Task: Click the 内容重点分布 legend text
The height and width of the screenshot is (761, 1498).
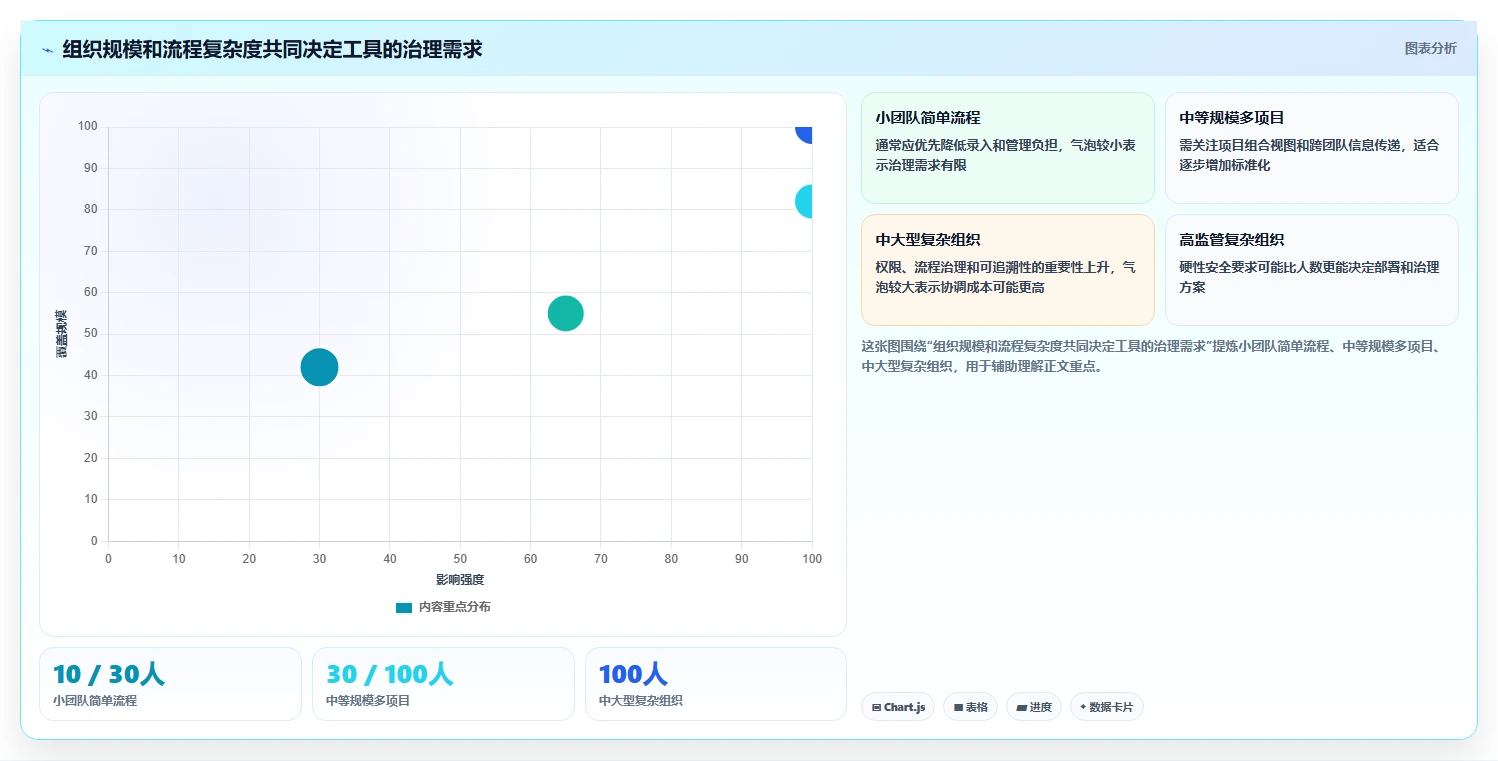Action: [x=454, y=607]
